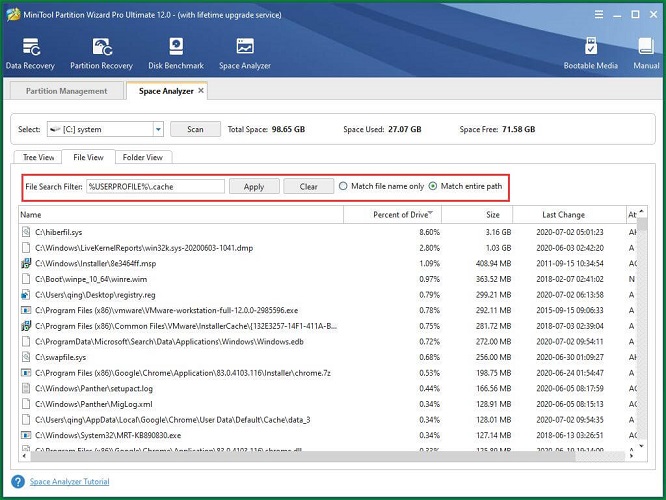
Task: Click the scroll right arrow
Action: [x=631, y=456]
